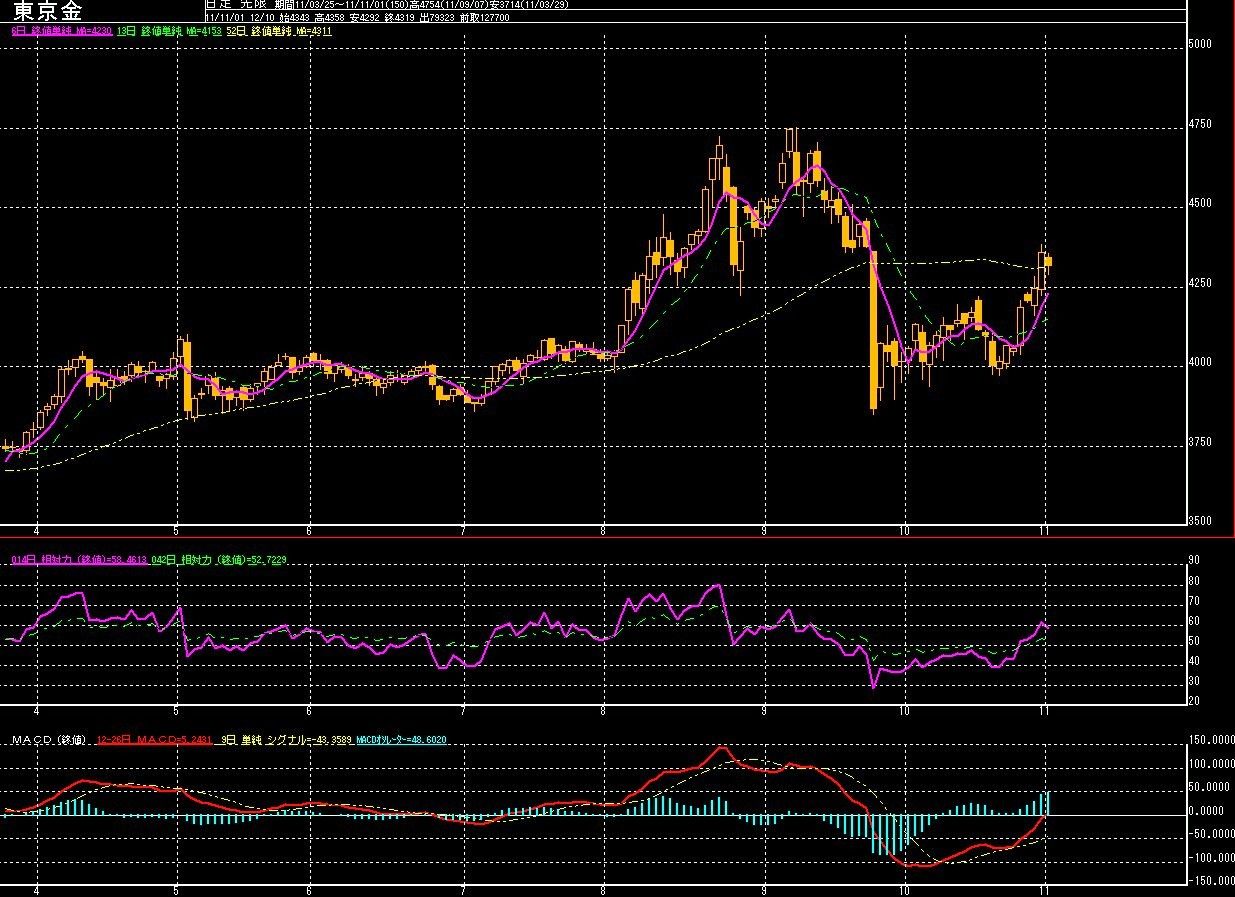The height and width of the screenshot is (897, 1235).
Task: Select the 9日 単純 シグナル=-43.3589 legend
Action: (x=288, y=739)
